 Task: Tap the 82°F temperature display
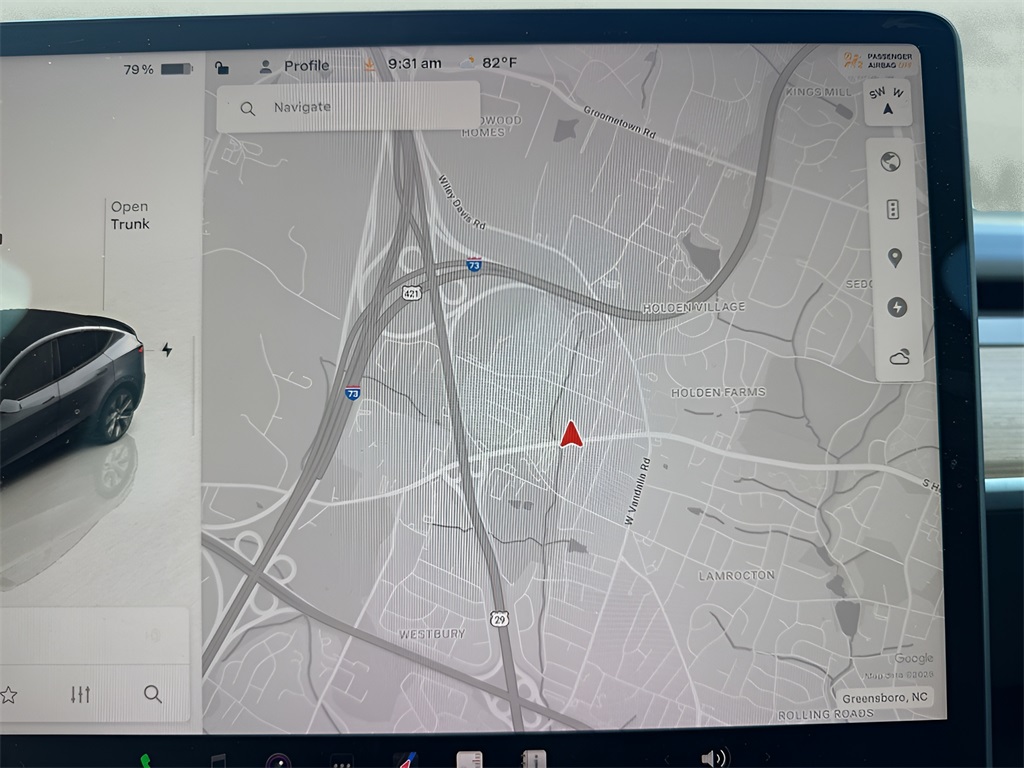tap(489, 63)
